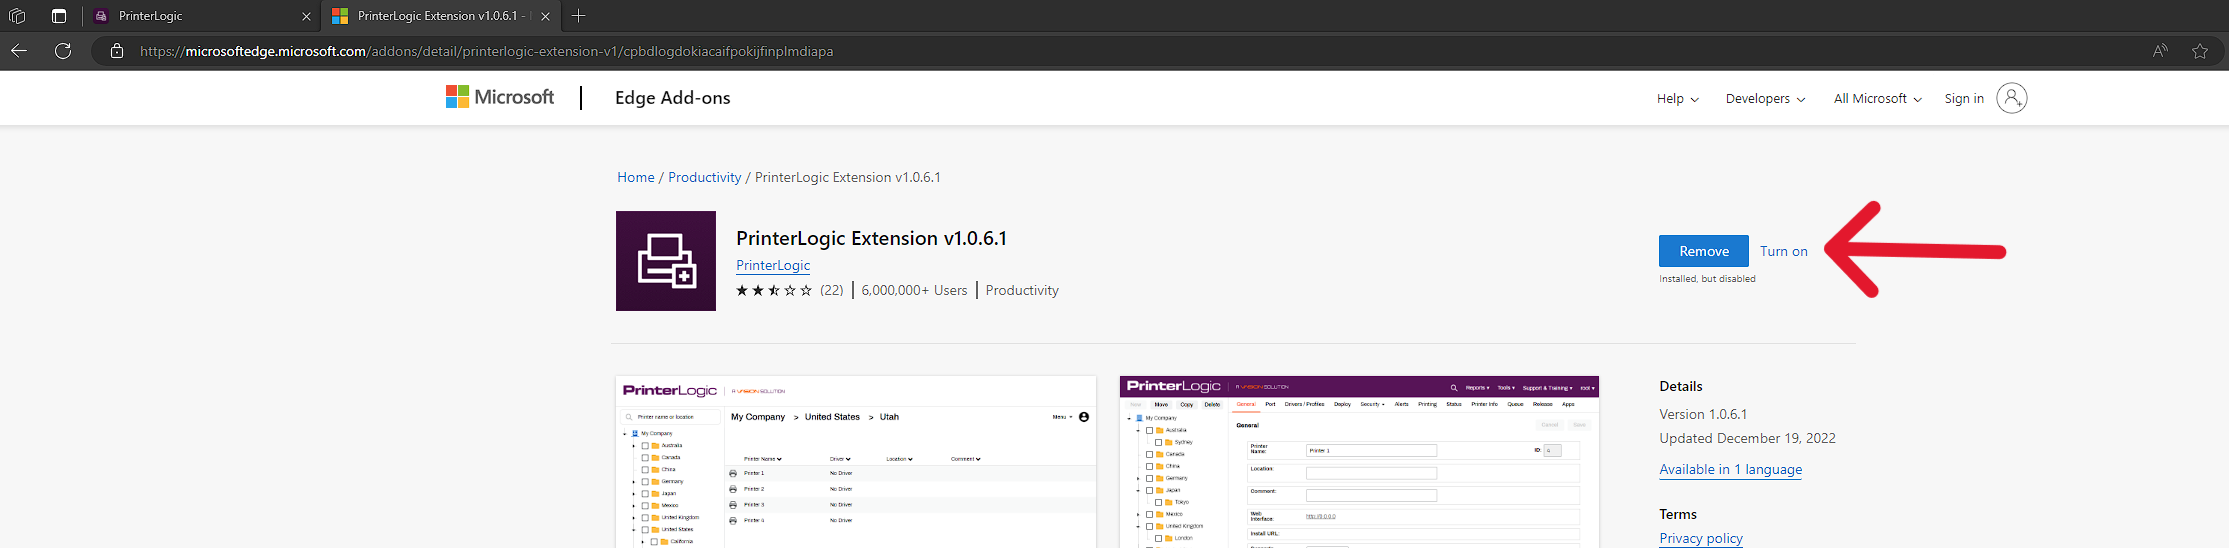Viewport: 2229px width, 548px height.
Task: Click the Version 1.0.6.1 text
Action: [1703, 414]
